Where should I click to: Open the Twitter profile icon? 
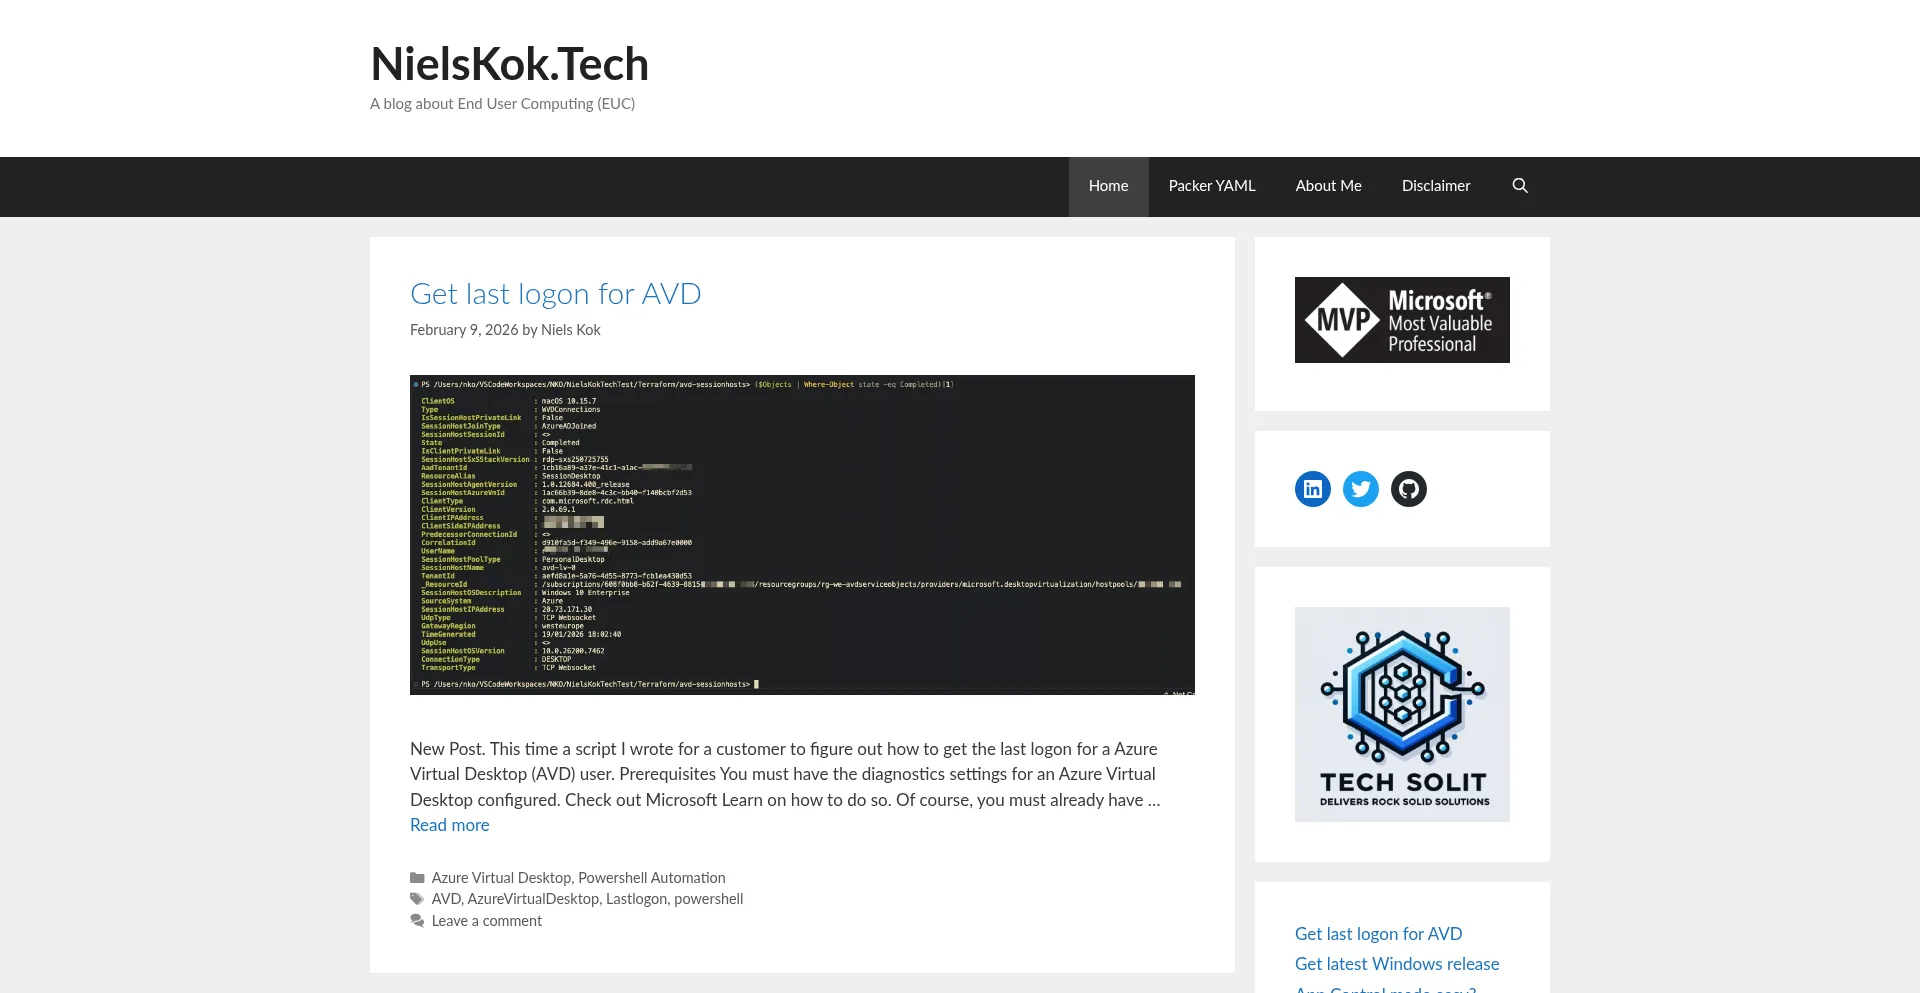click(x=1361, y=489)
